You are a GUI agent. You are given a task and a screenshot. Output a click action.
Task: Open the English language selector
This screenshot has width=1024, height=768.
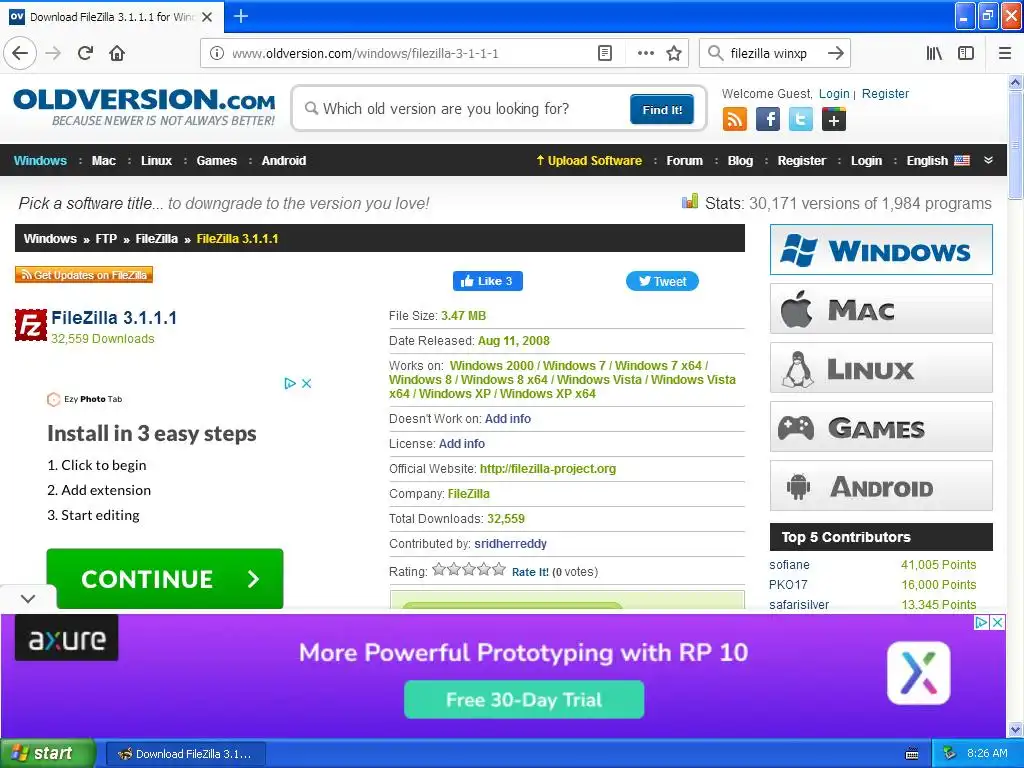938,161
